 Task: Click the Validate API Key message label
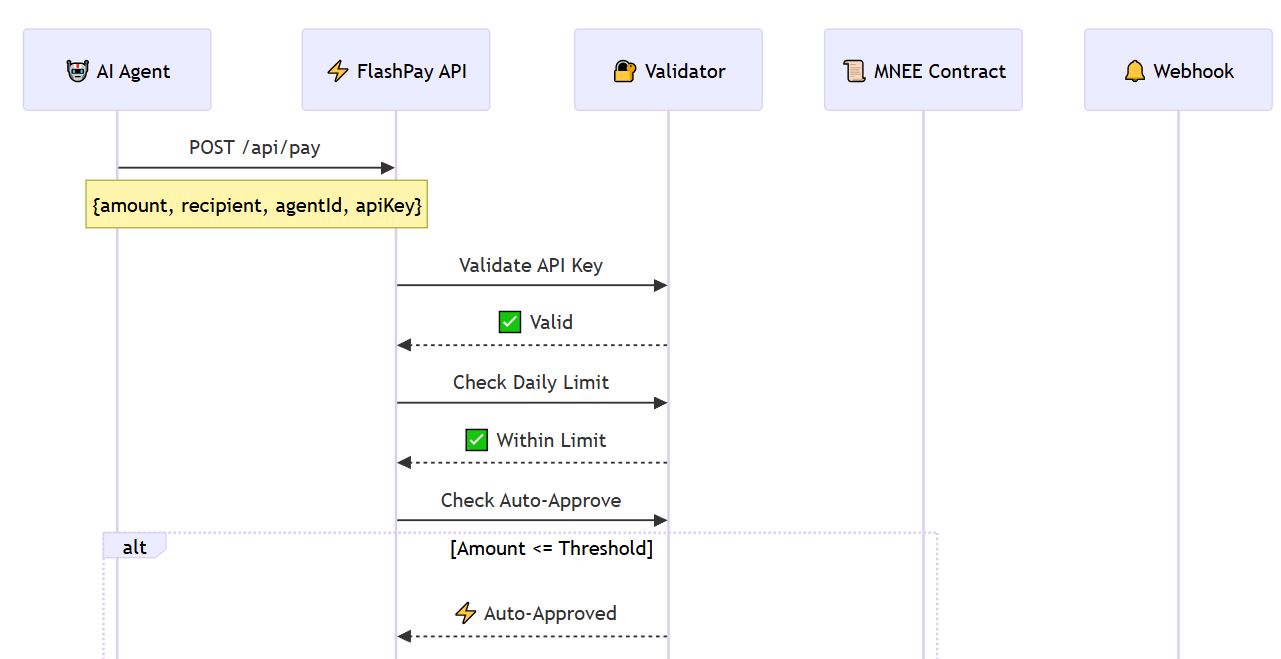click(x=531, y=265)
